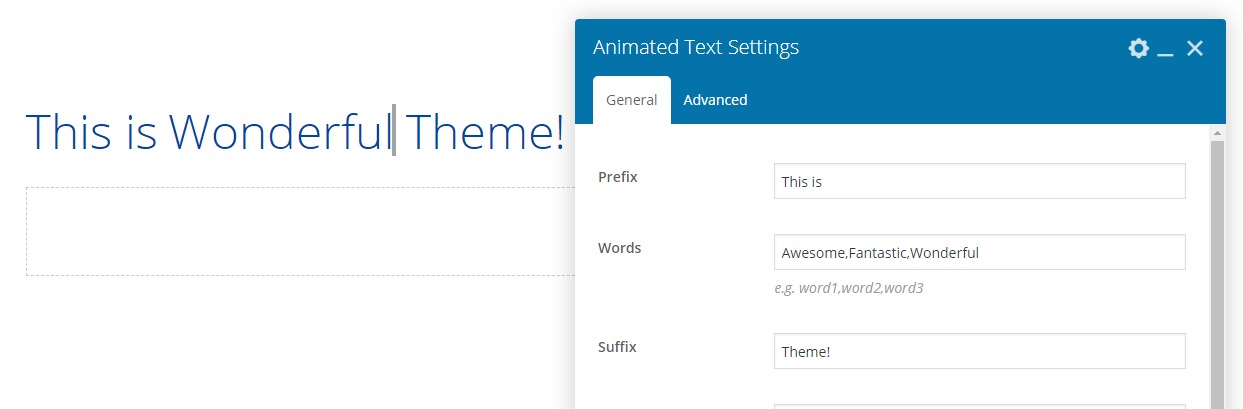This screenshot has height=409, width=1243.
Task: Select the Suffix field with Theme!
Action: point(979,351)
